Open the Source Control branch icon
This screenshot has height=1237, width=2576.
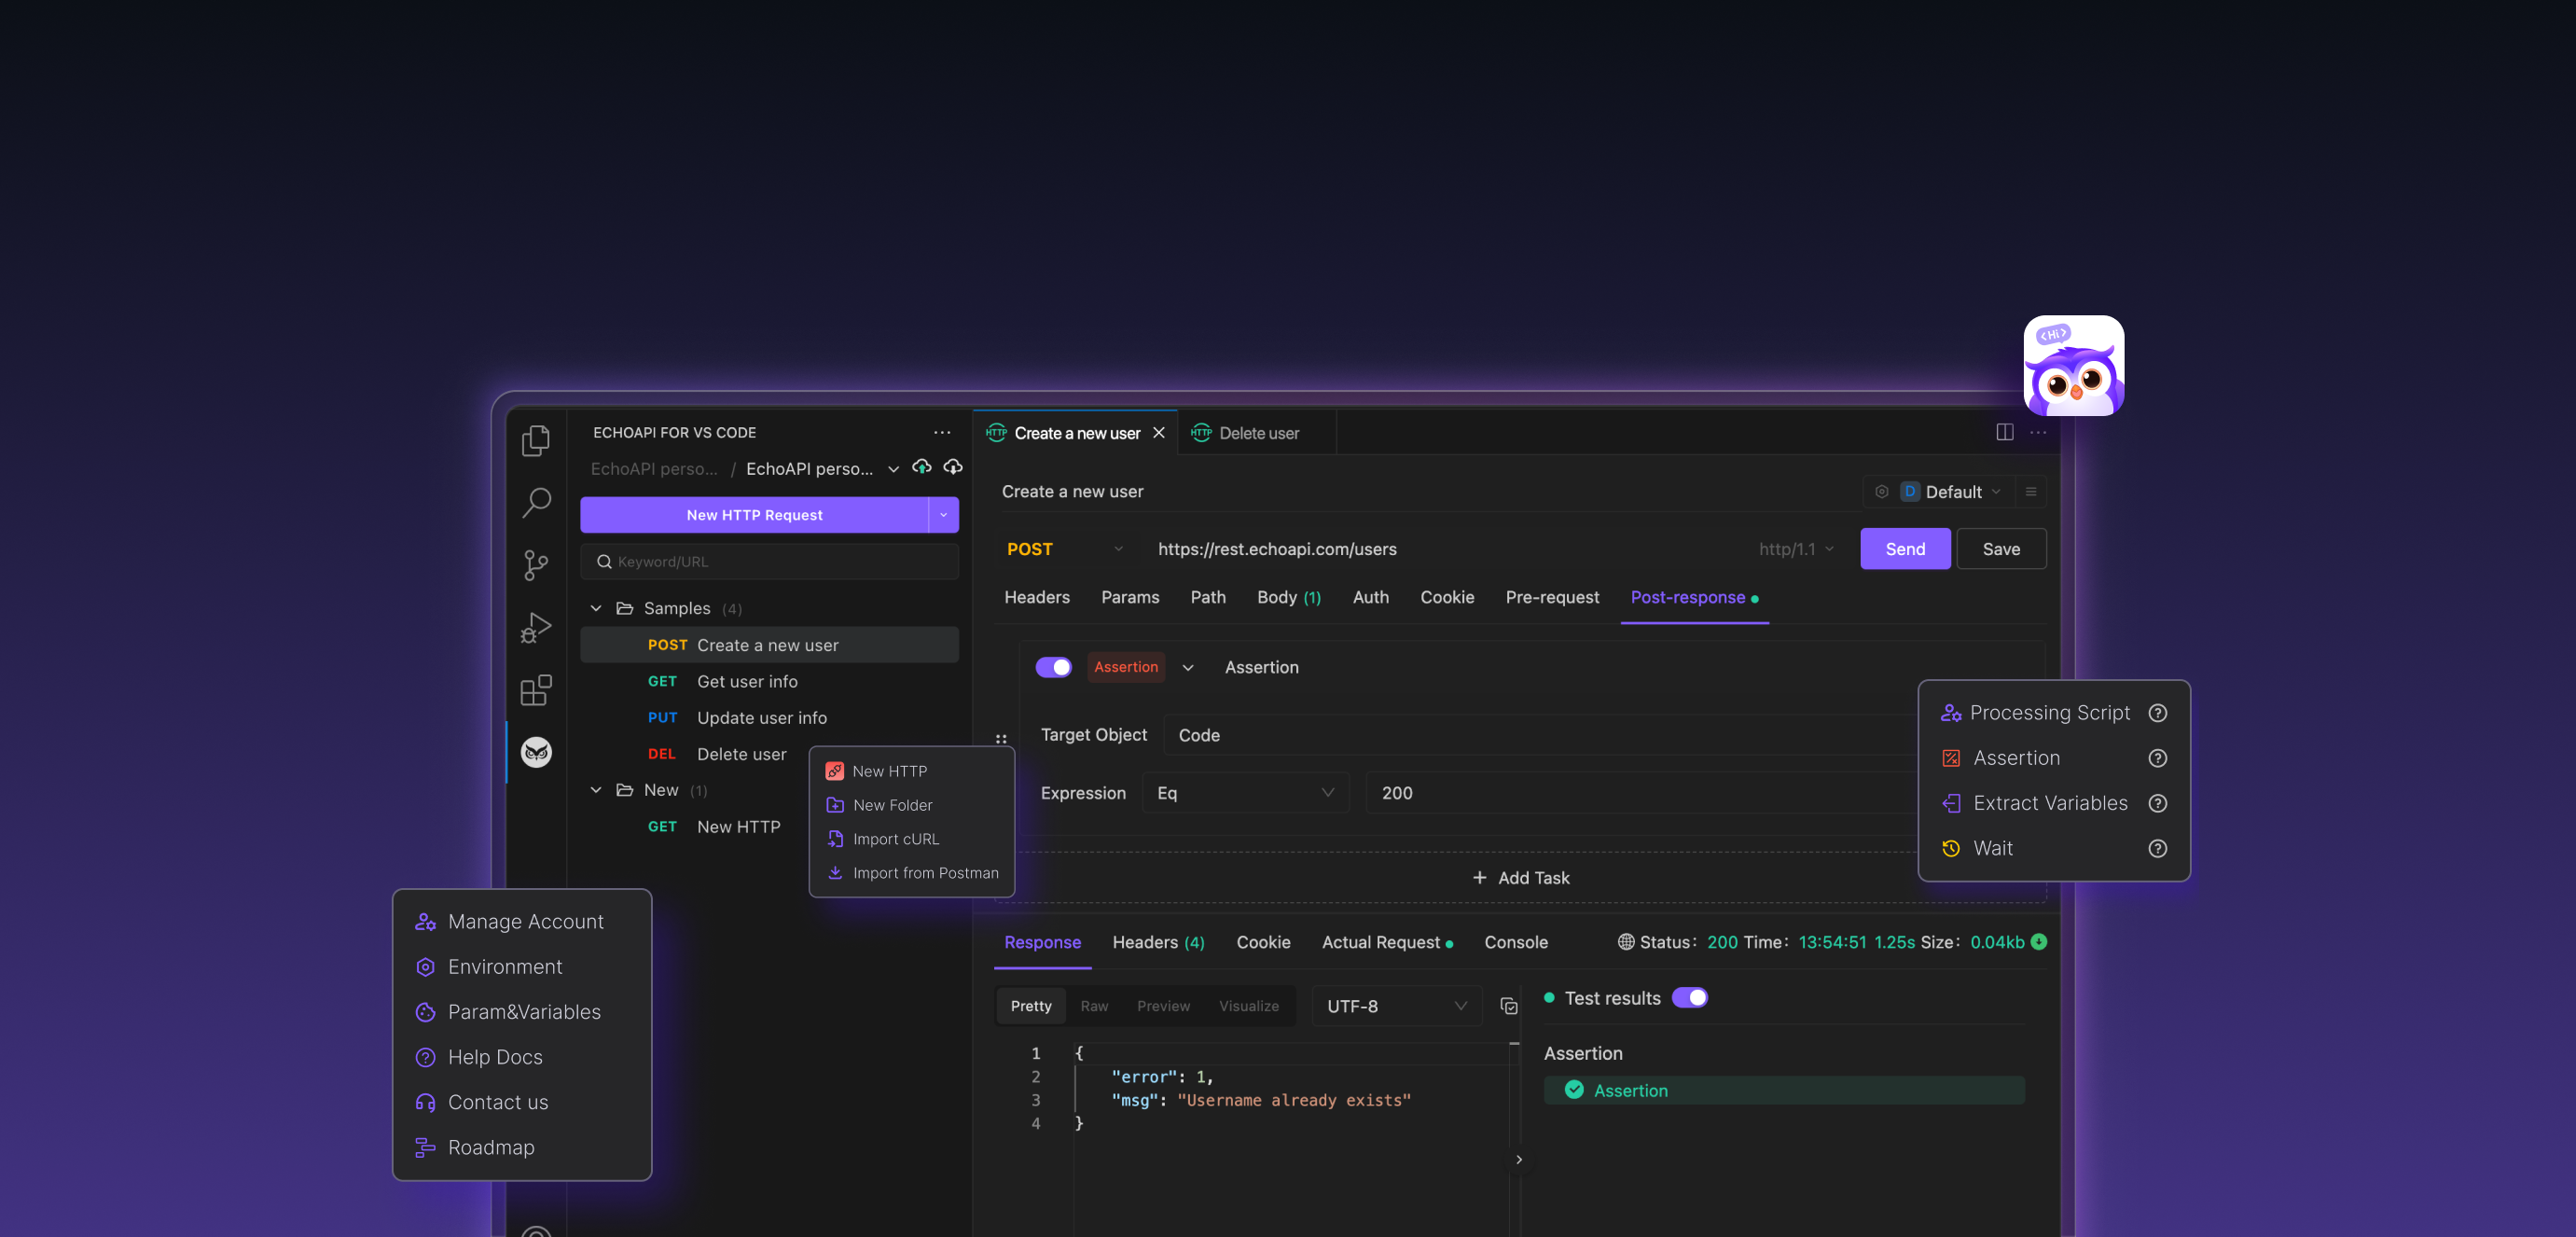[x=536, y=565]
